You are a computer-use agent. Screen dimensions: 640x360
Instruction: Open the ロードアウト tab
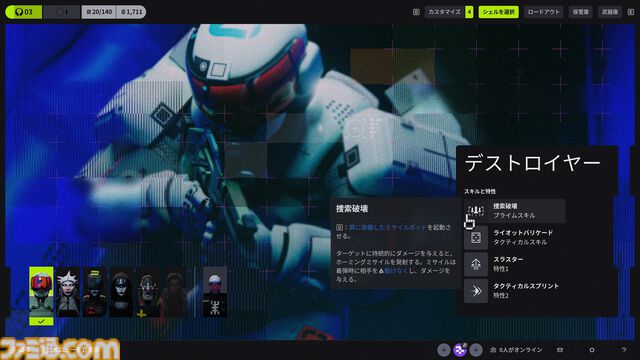(x=544, y=12)
